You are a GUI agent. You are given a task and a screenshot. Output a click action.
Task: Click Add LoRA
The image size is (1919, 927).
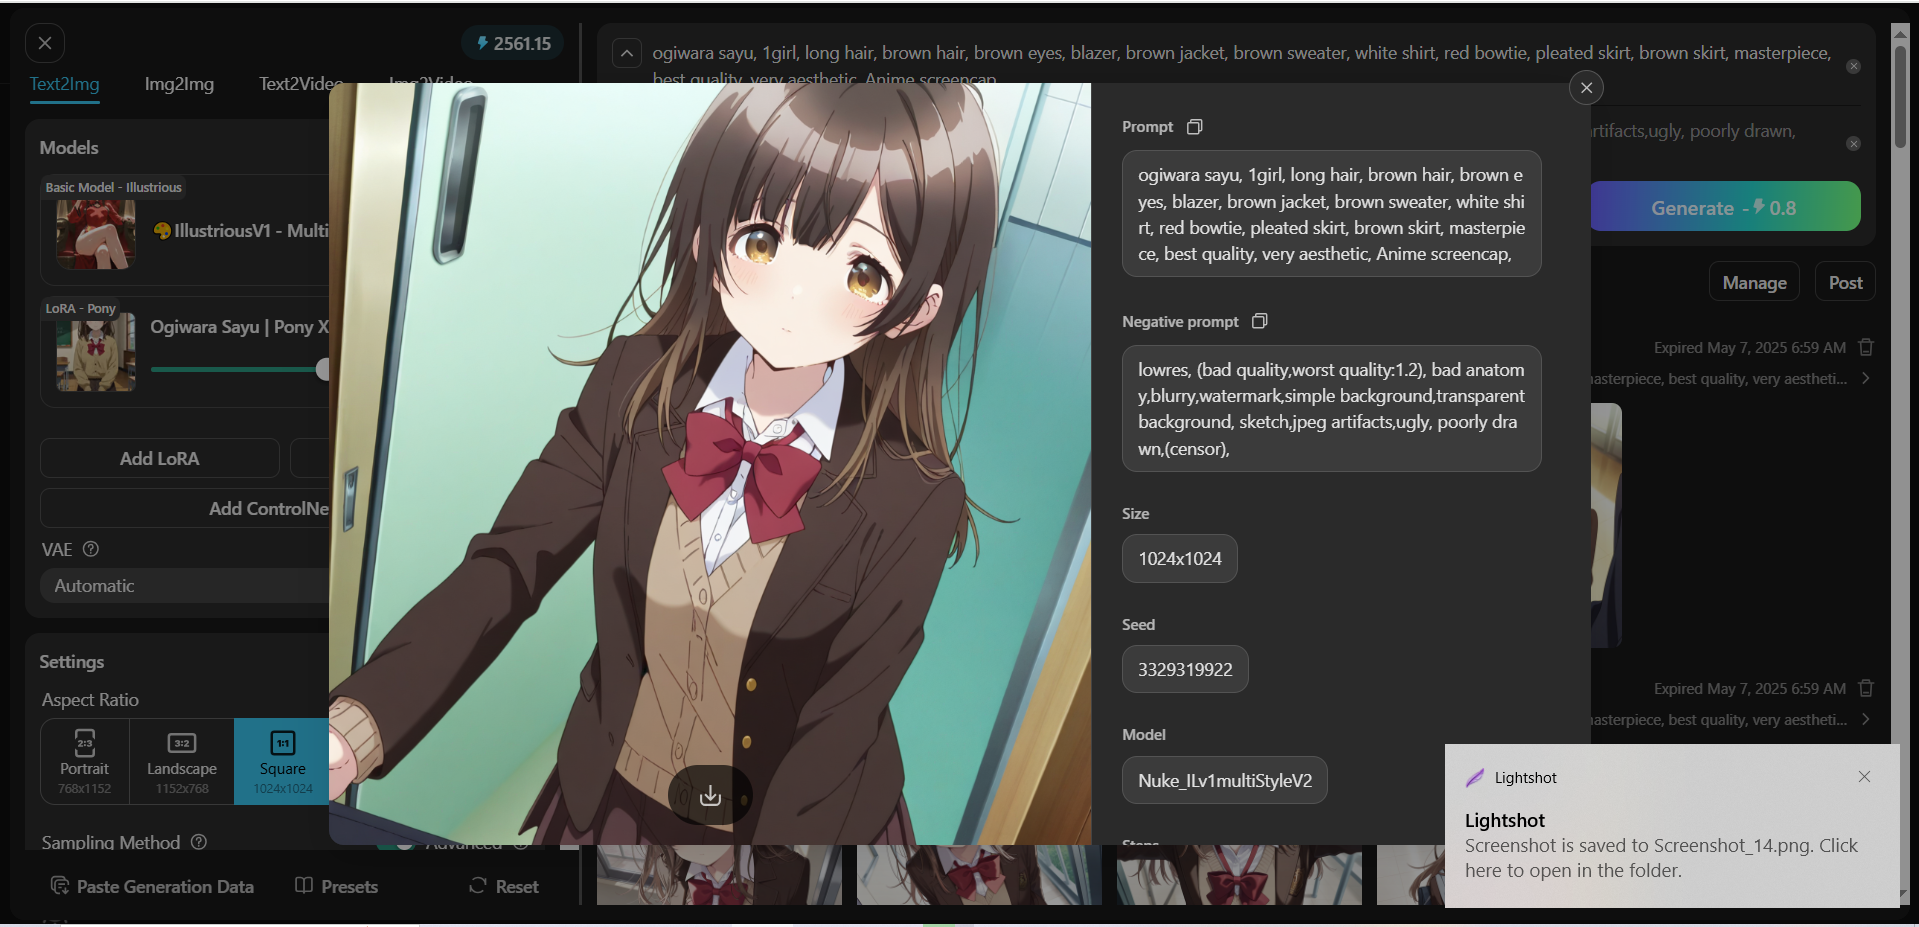click(159, 458)
